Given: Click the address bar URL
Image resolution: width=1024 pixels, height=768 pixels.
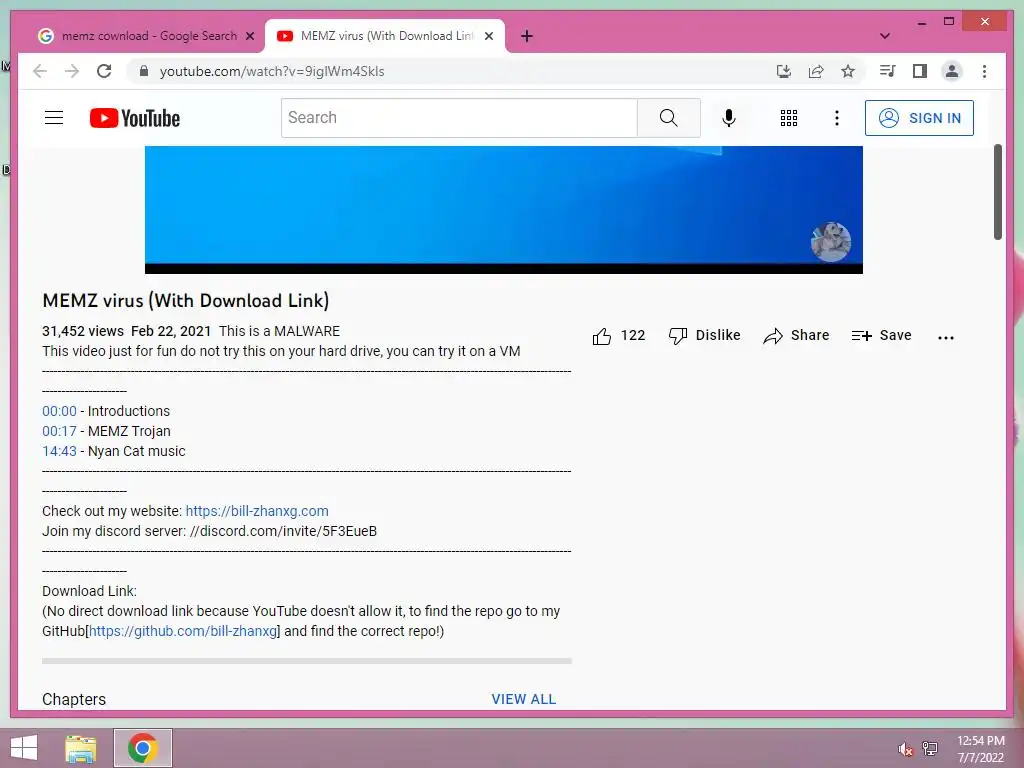Looking at the screenshot, I should pyautogui.click(x=272, y=71).
